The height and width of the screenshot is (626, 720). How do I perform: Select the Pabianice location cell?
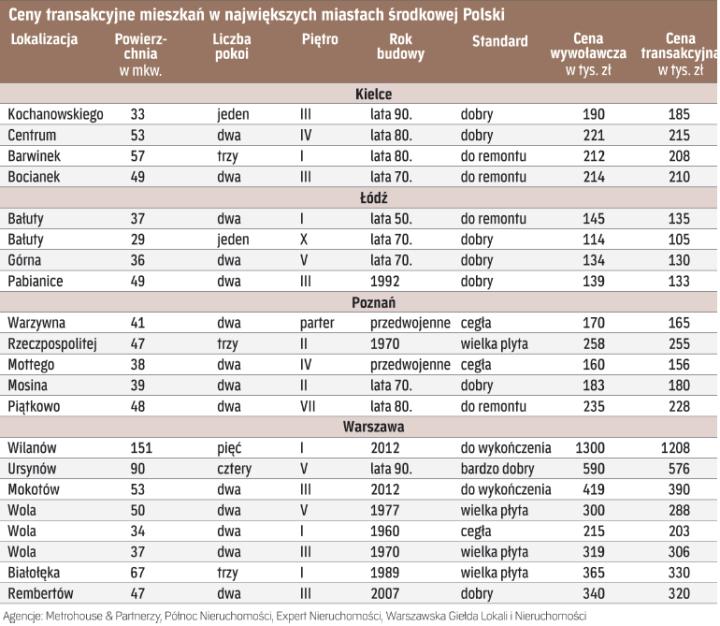pyautogui.click(x=35, y=281)
